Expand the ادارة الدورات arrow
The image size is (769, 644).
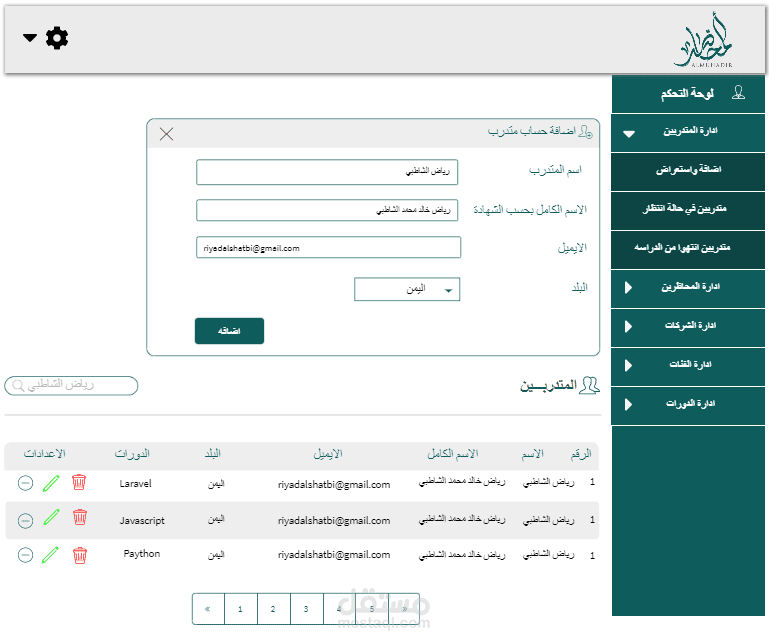pos(628,404)
